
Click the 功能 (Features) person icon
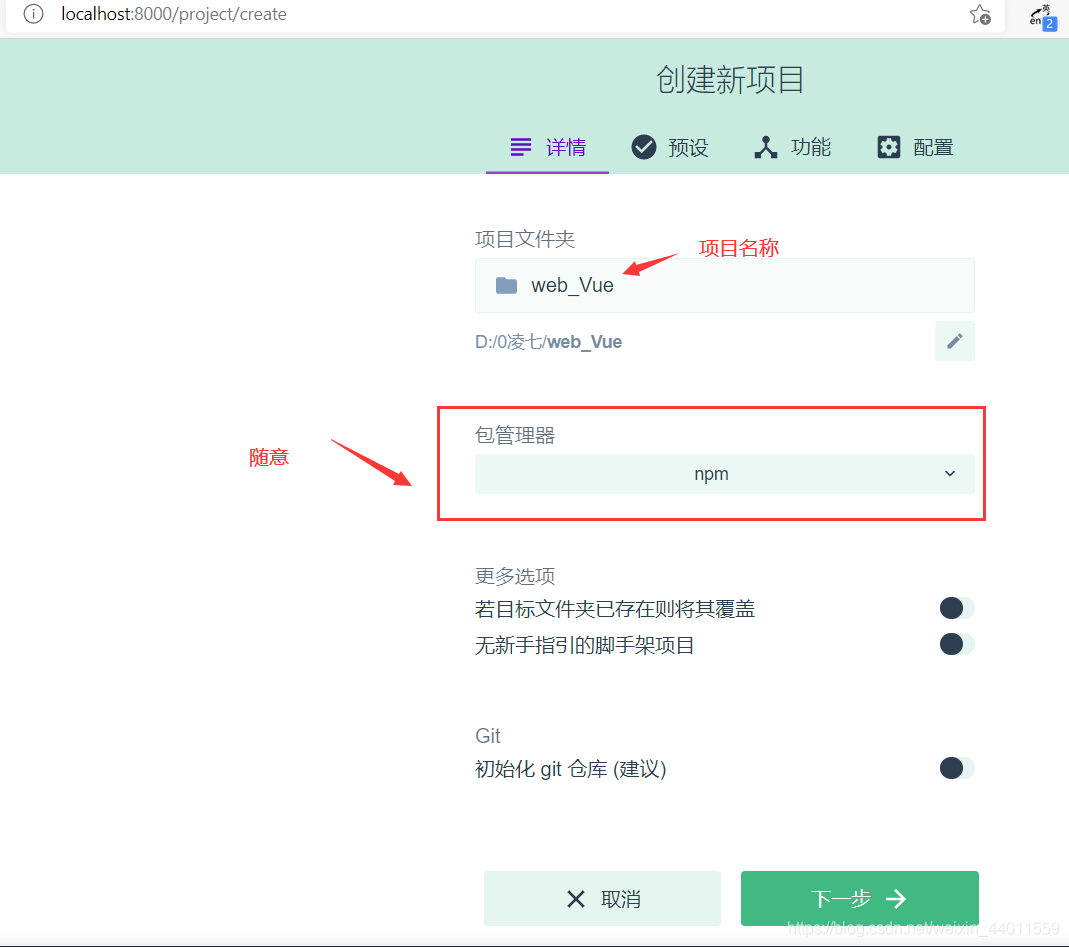pos(766,147)
